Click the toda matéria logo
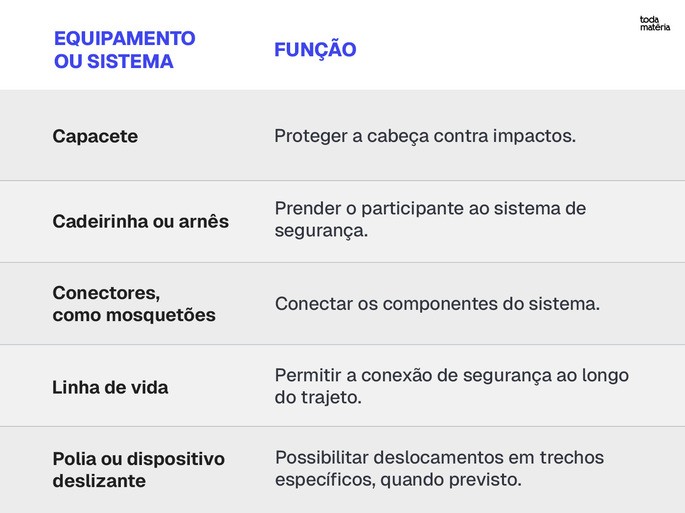 [x=654, y=23]
